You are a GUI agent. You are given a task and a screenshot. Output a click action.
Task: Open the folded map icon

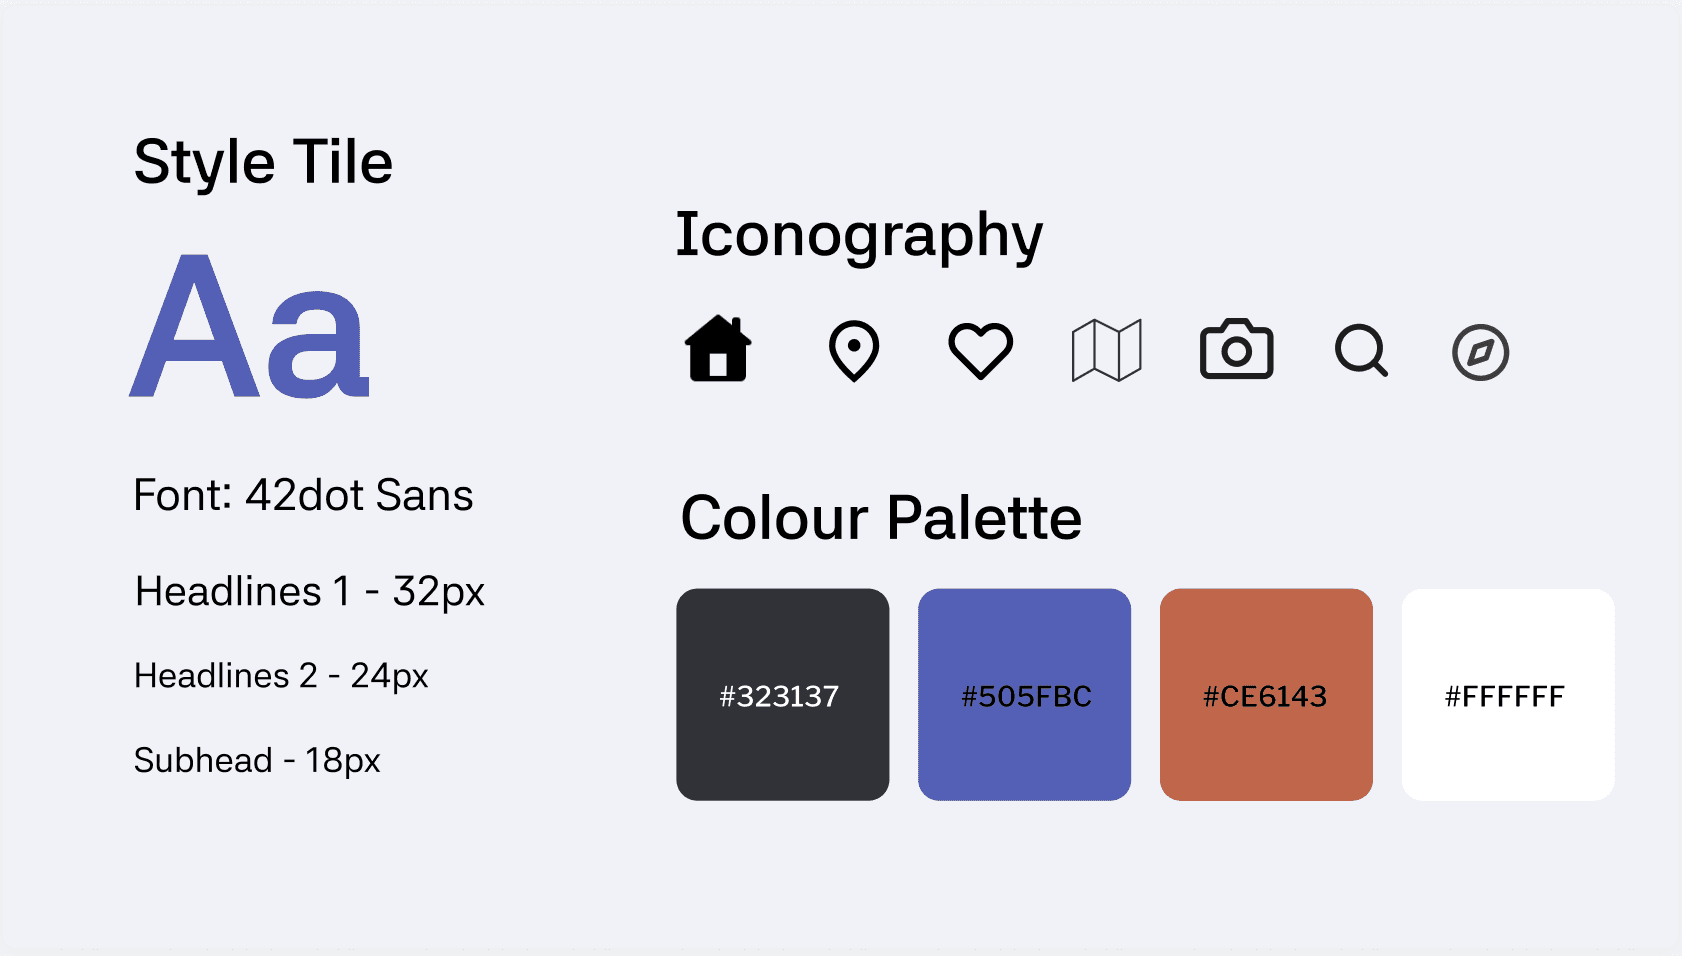point(1107,350)
